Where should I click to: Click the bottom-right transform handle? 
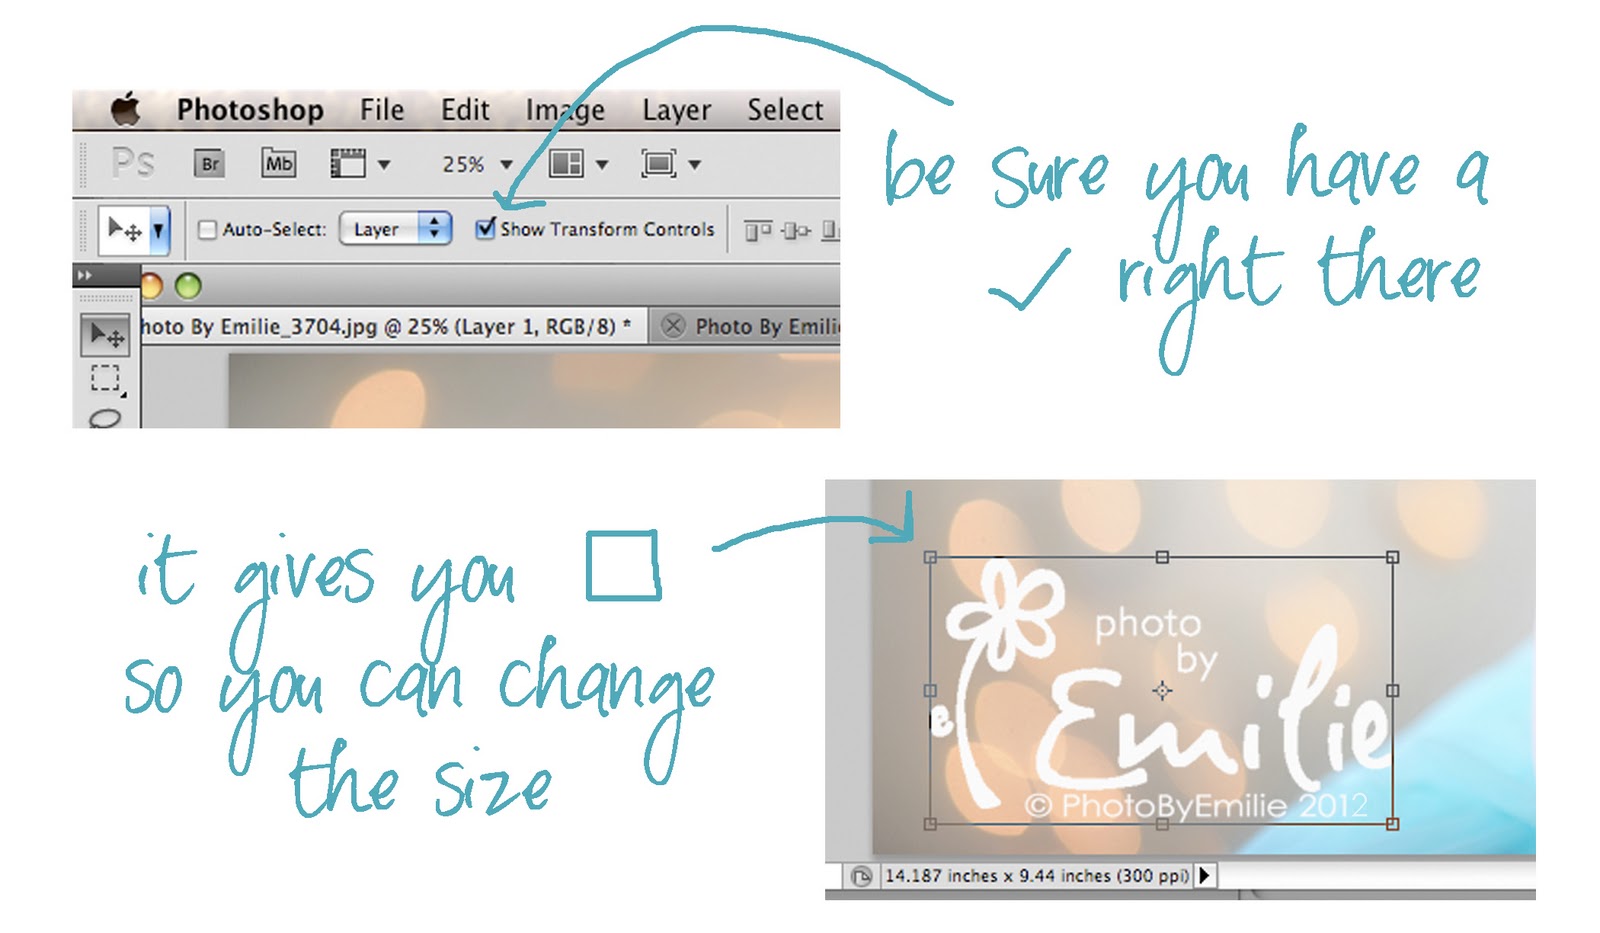(x=1393, y=824)
